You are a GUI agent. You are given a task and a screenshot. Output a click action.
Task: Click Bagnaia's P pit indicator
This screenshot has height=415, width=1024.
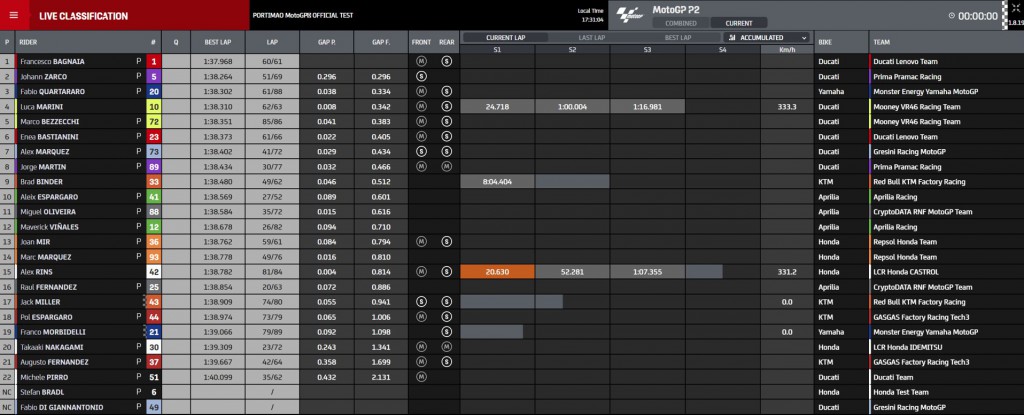pos(138,61)
